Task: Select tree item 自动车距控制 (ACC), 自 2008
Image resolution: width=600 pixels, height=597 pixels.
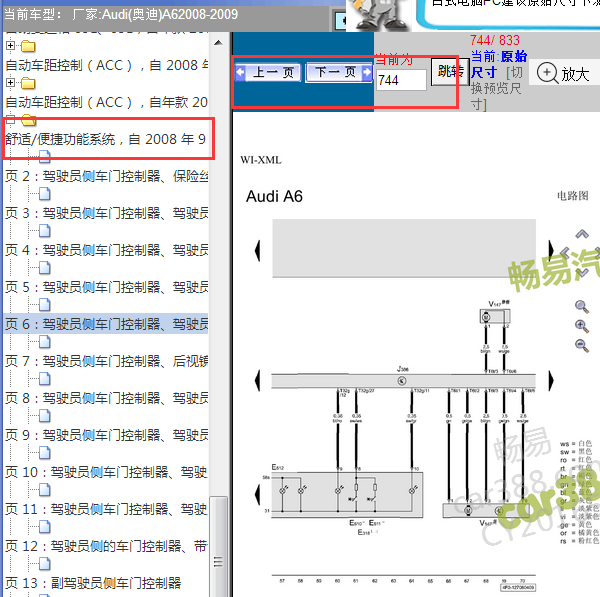Action: 107,65
